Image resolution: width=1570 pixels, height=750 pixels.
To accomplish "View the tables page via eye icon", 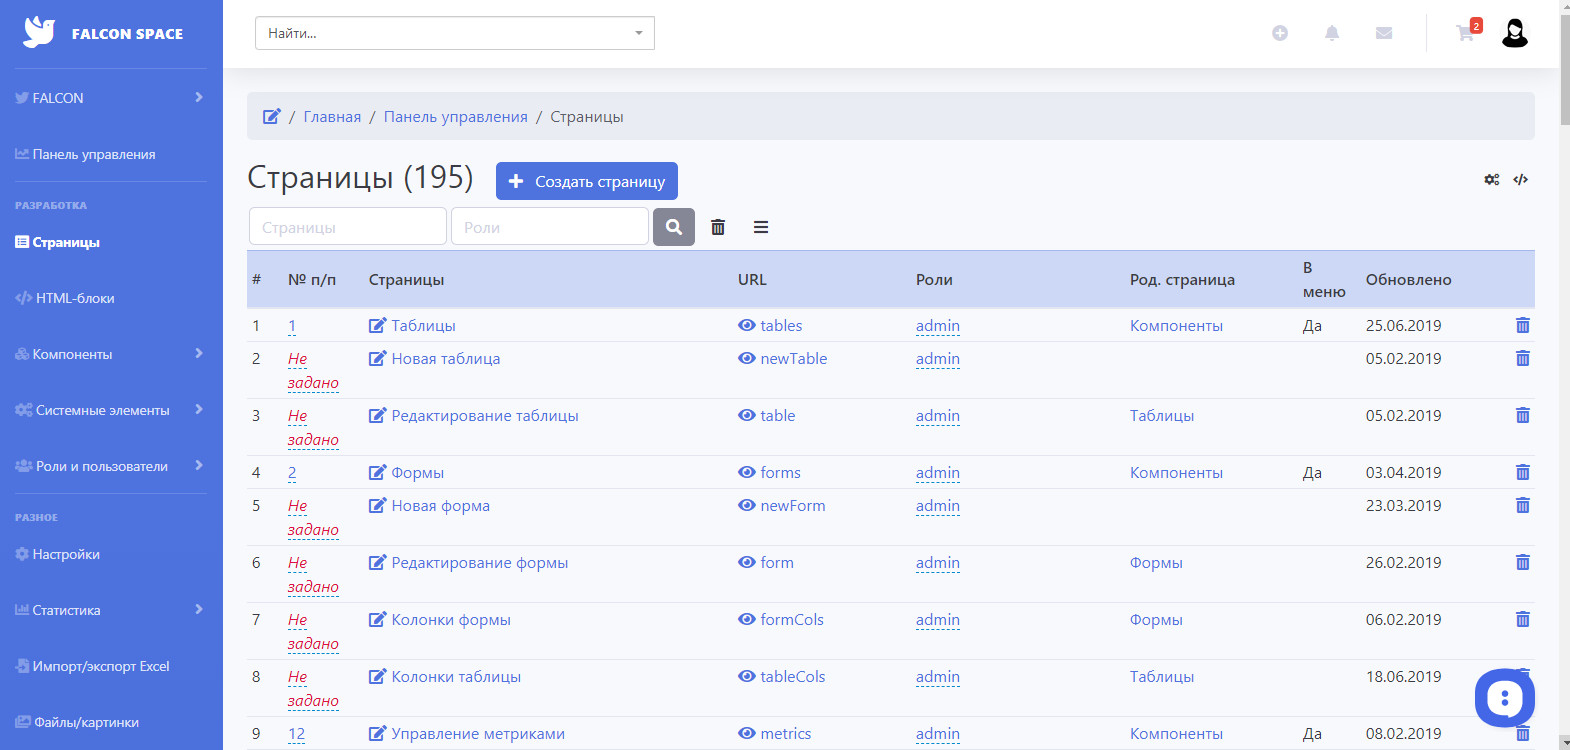I will coord(747,325).
